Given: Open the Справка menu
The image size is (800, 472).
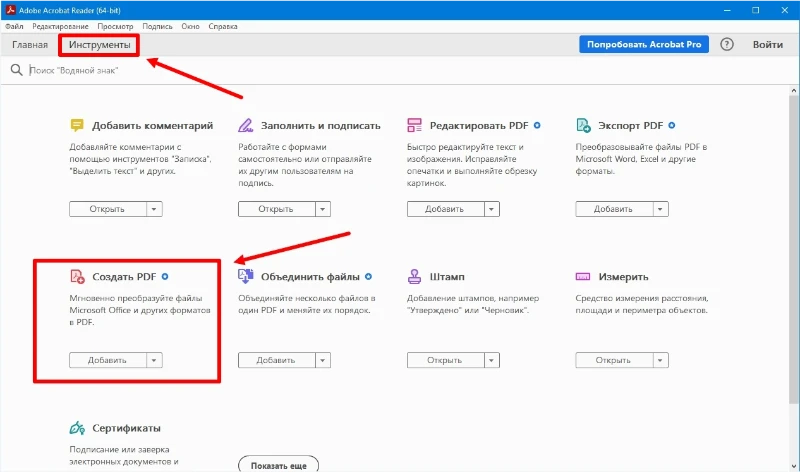Looking at the screenshot, I should (223, 26).
